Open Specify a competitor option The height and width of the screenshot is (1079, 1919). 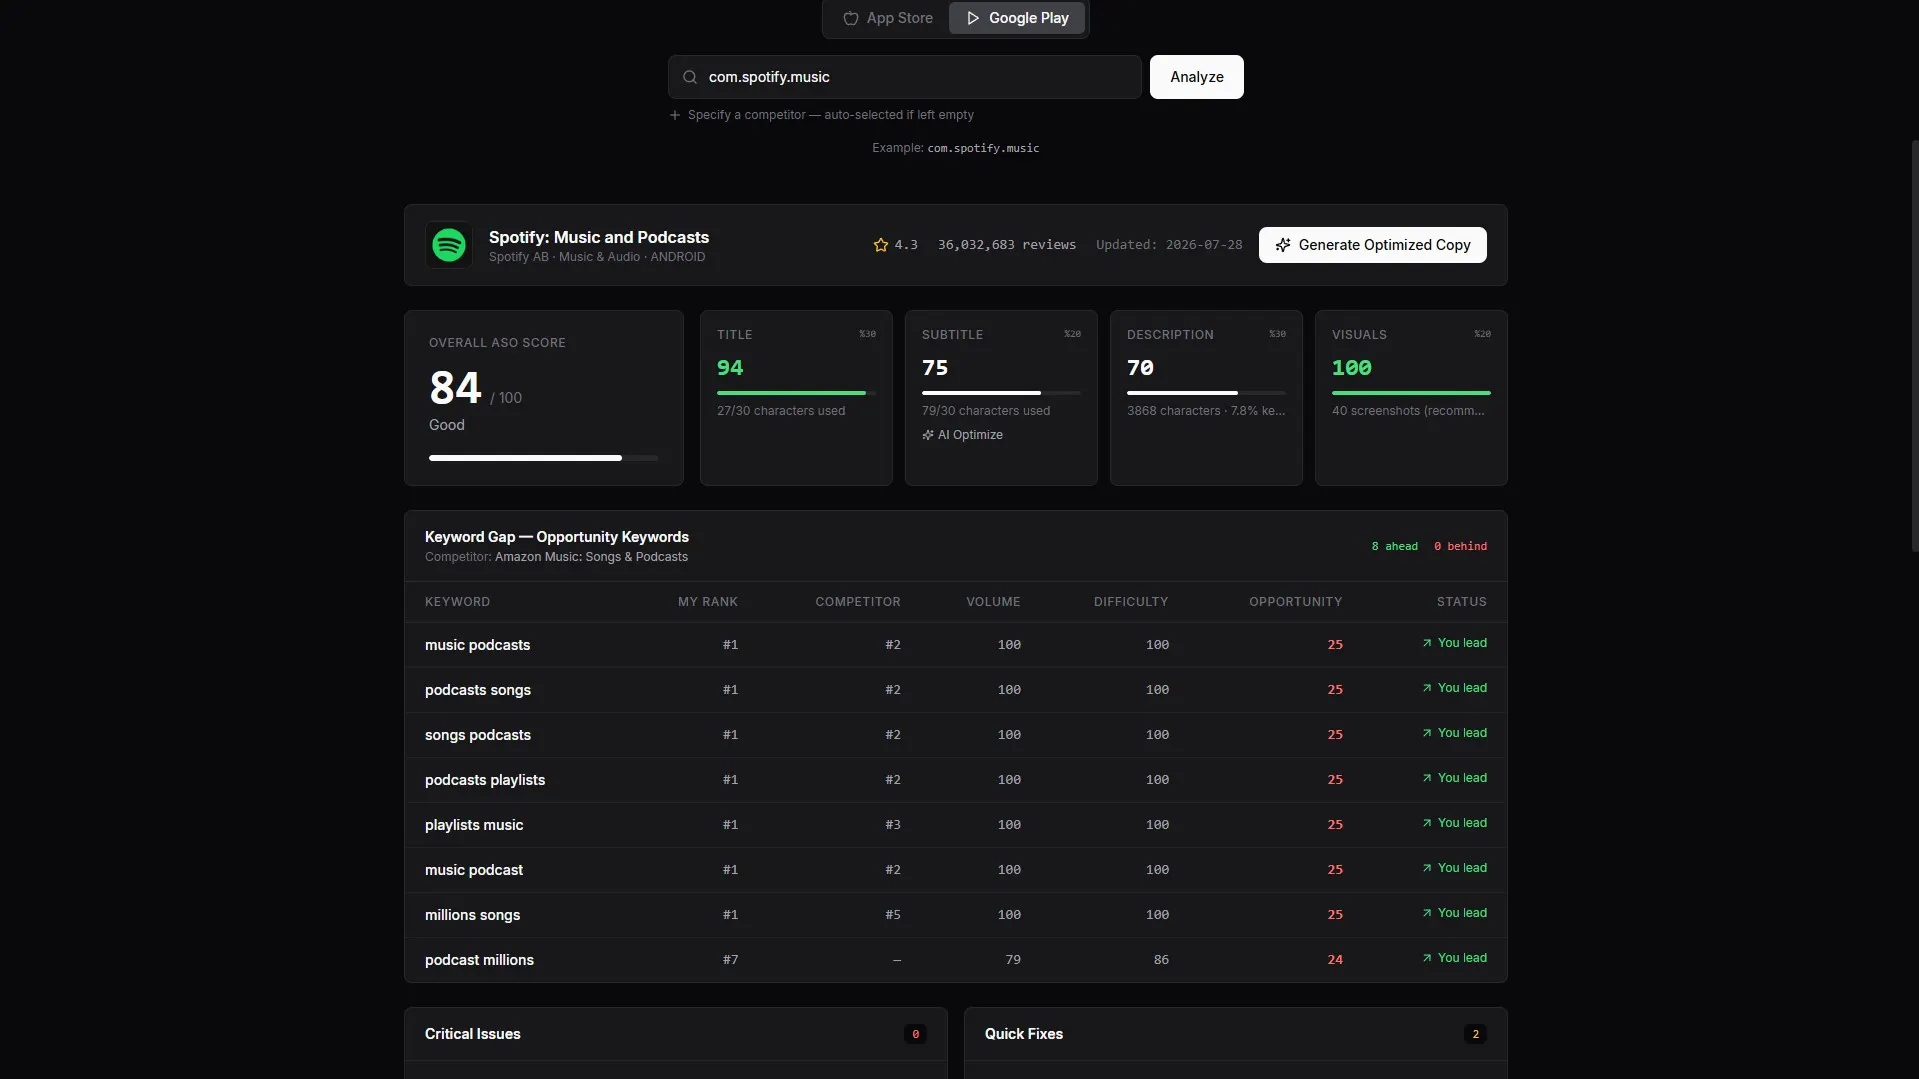(x=821, y=115)
